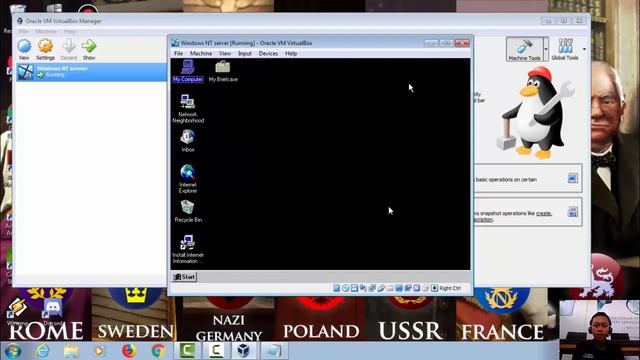640x360 pixels.
Task: Open Help menu in Windows NT server window
Action: point(291,53)
